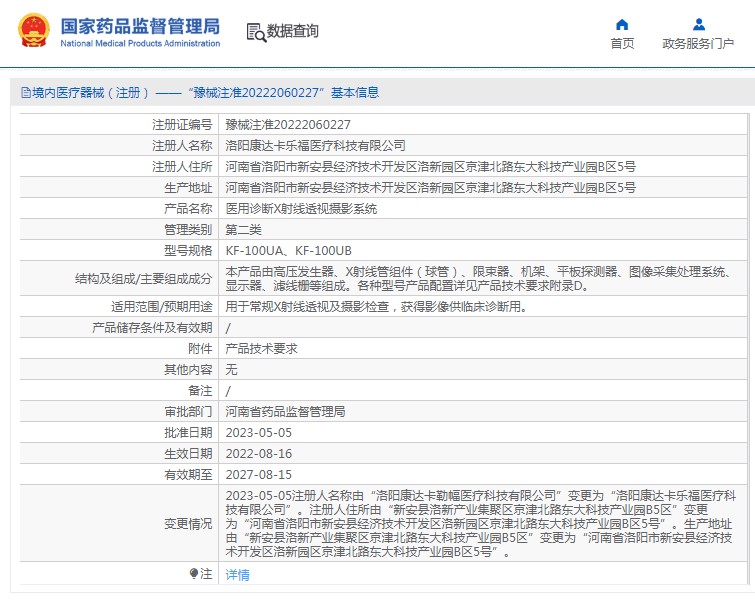Viewport: 755px width, 606px height.
Task: Click the 型号规格 label
Action: [188, 251]
